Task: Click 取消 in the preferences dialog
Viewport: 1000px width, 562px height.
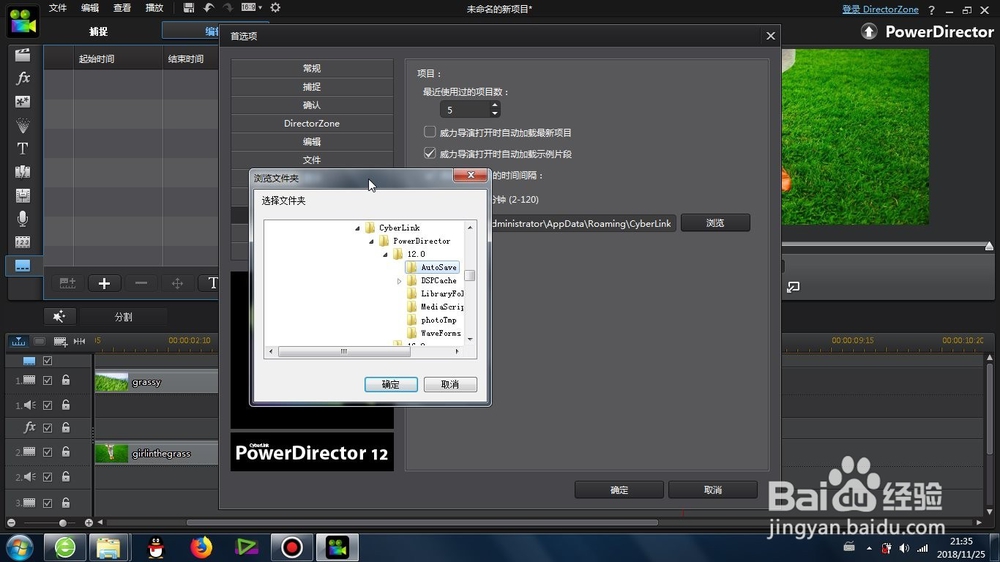Action: [x=712, y=490]
